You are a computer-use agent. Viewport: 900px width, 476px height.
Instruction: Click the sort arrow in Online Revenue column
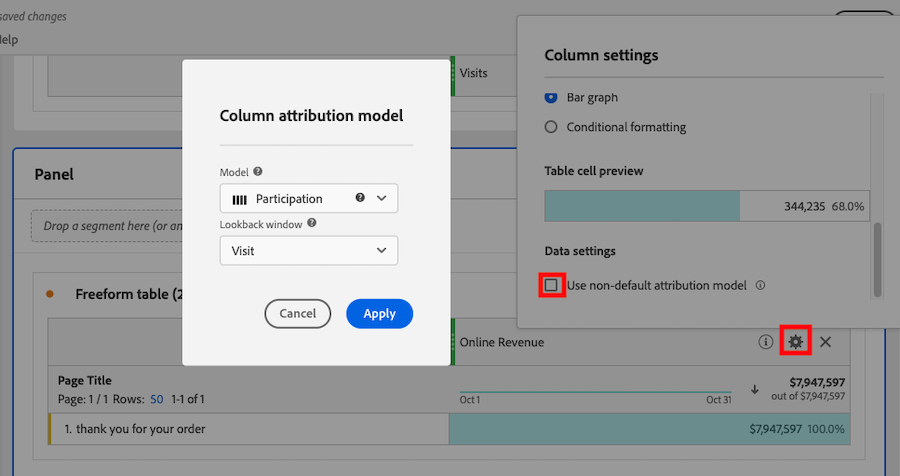755,390
